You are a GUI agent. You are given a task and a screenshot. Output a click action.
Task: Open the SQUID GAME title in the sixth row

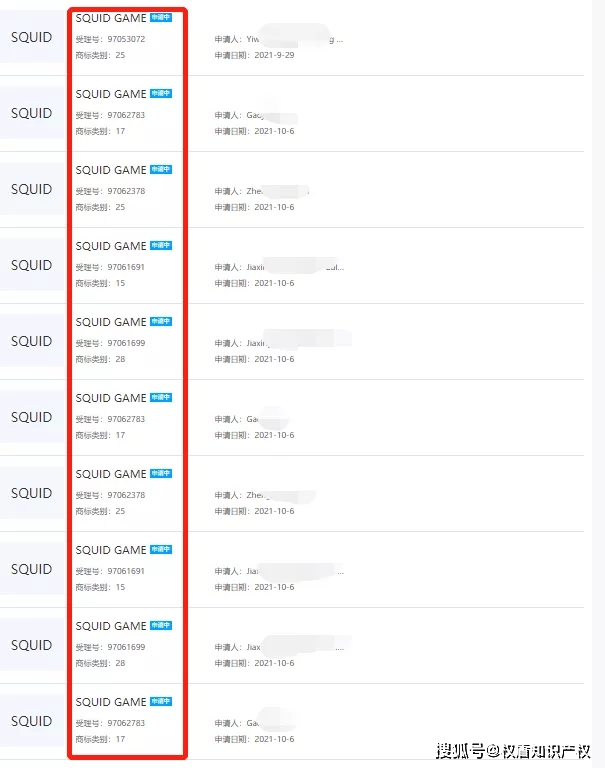tap(110, 398)
